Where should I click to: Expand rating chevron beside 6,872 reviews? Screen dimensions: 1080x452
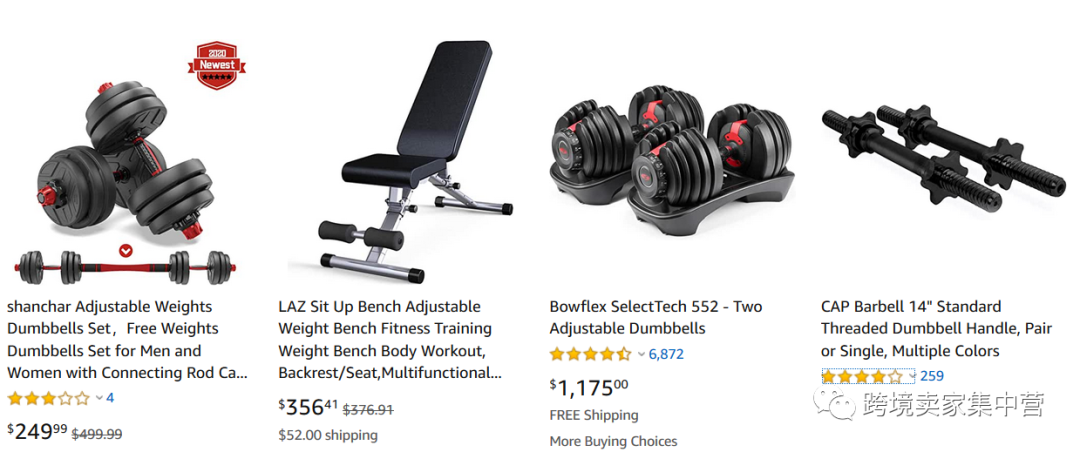[641, 354]
